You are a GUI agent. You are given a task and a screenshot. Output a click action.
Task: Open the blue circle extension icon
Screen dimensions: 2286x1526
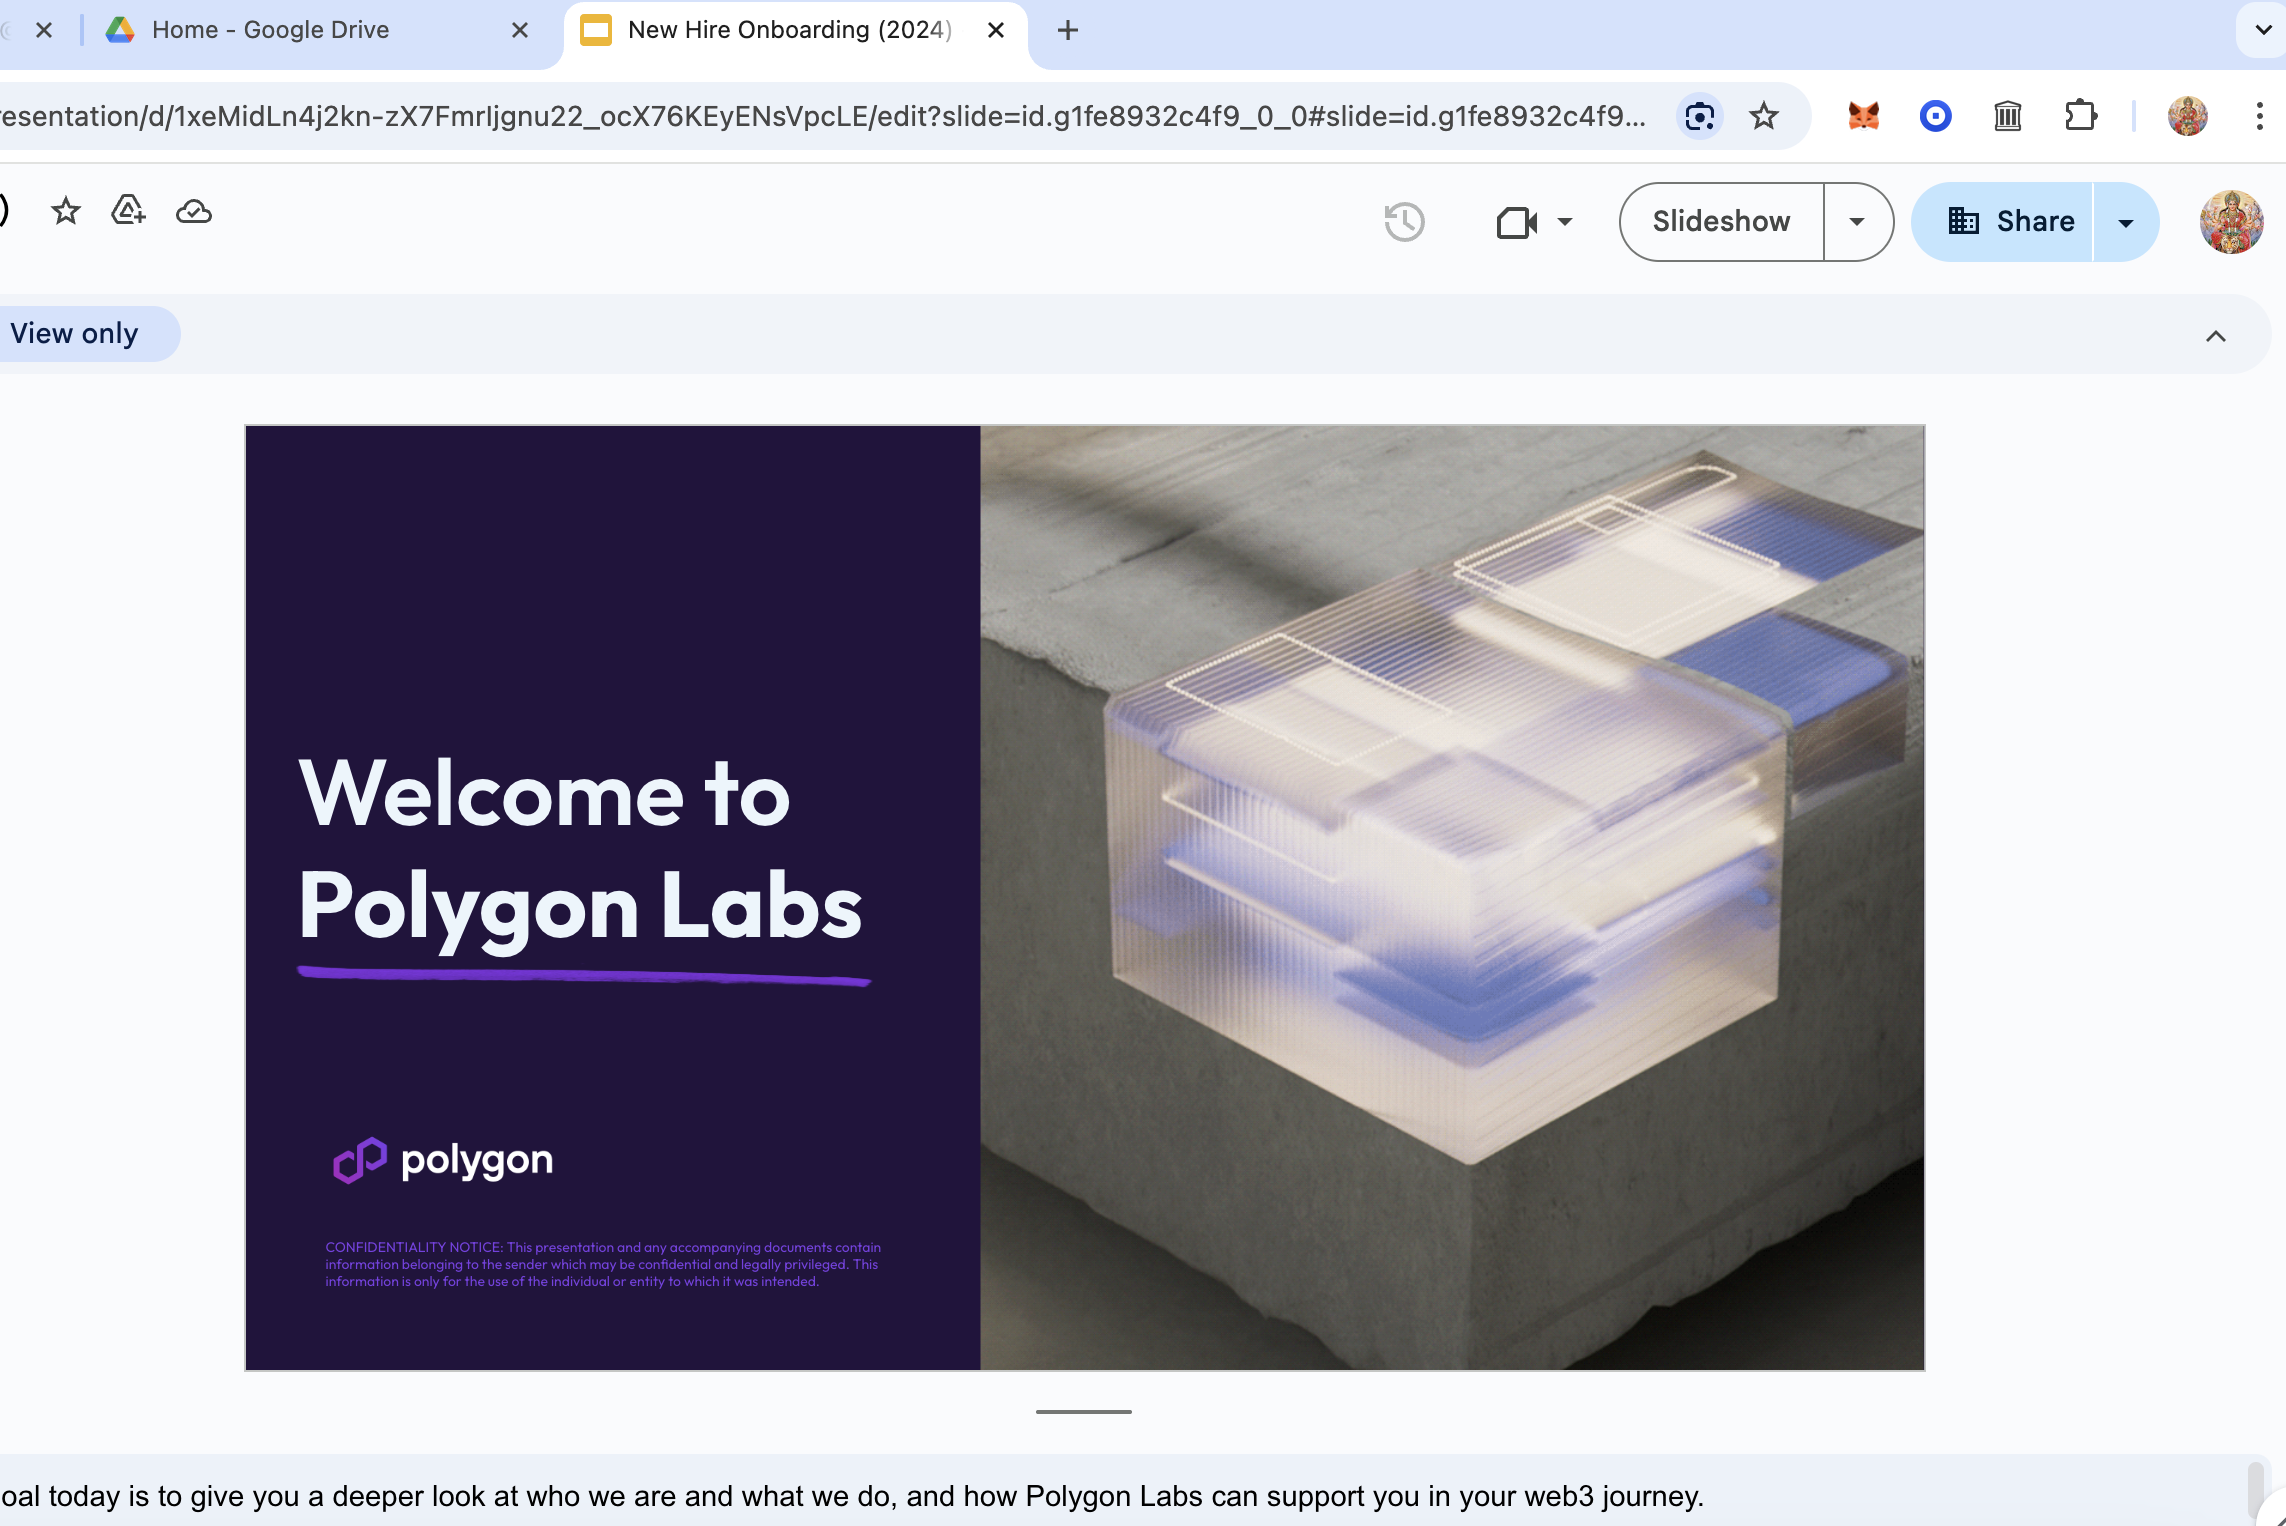point(1936,117)
